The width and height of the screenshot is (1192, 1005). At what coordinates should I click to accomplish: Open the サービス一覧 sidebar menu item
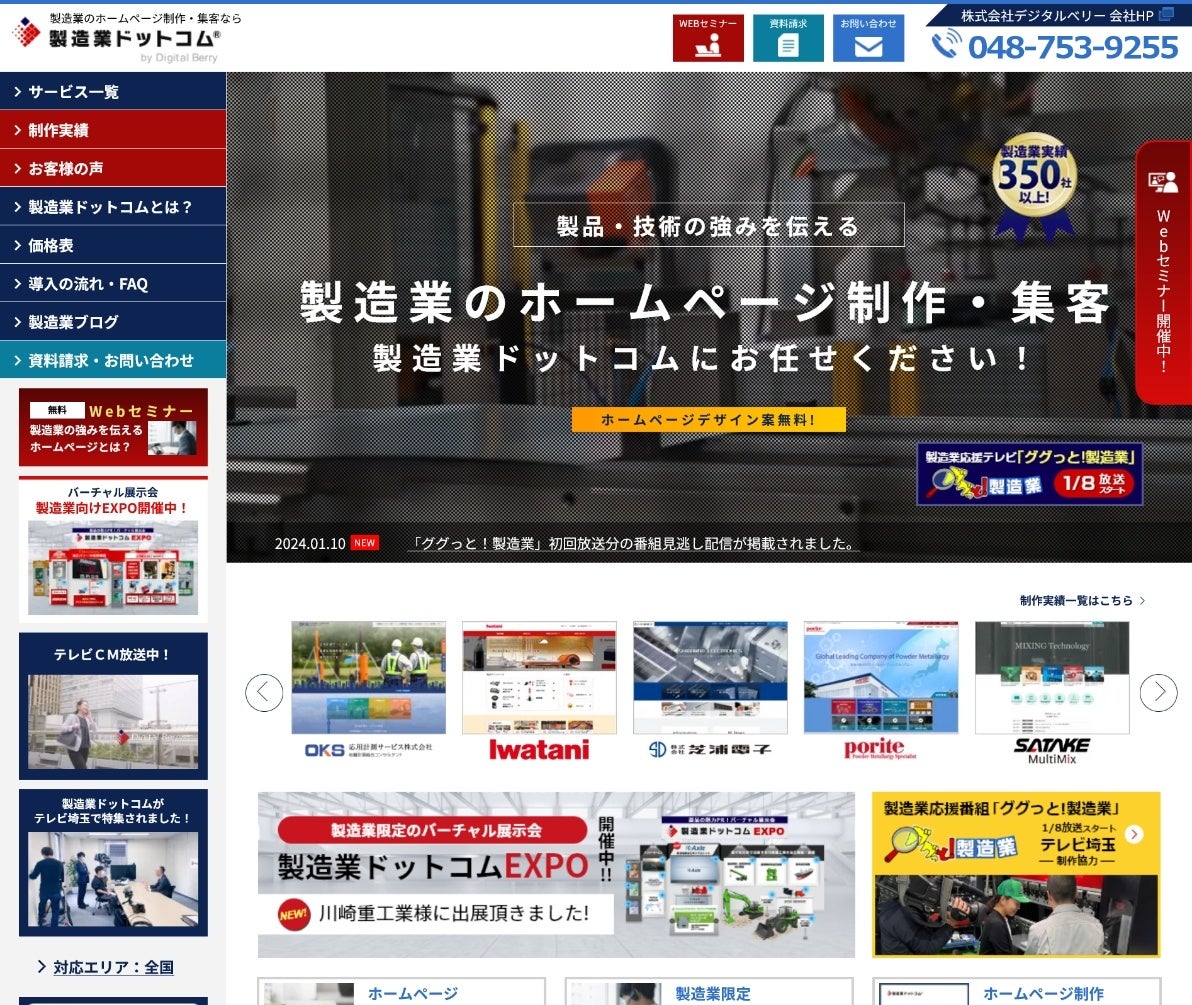[113, 91]
